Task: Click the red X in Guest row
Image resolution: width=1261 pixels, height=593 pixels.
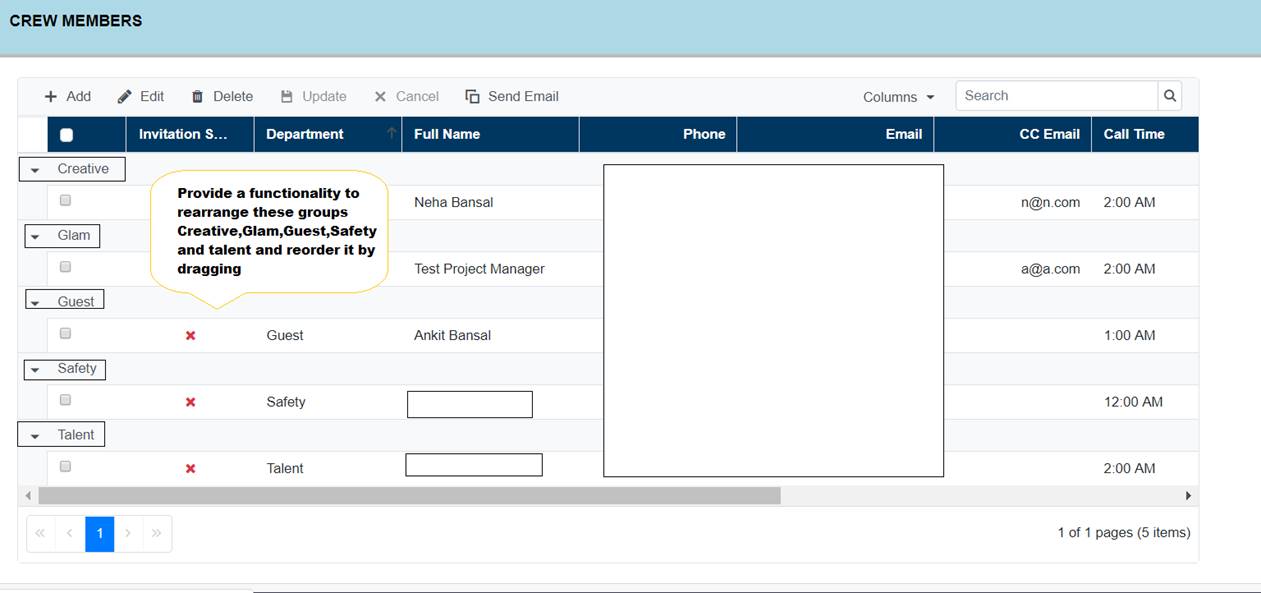Action: 190,336
